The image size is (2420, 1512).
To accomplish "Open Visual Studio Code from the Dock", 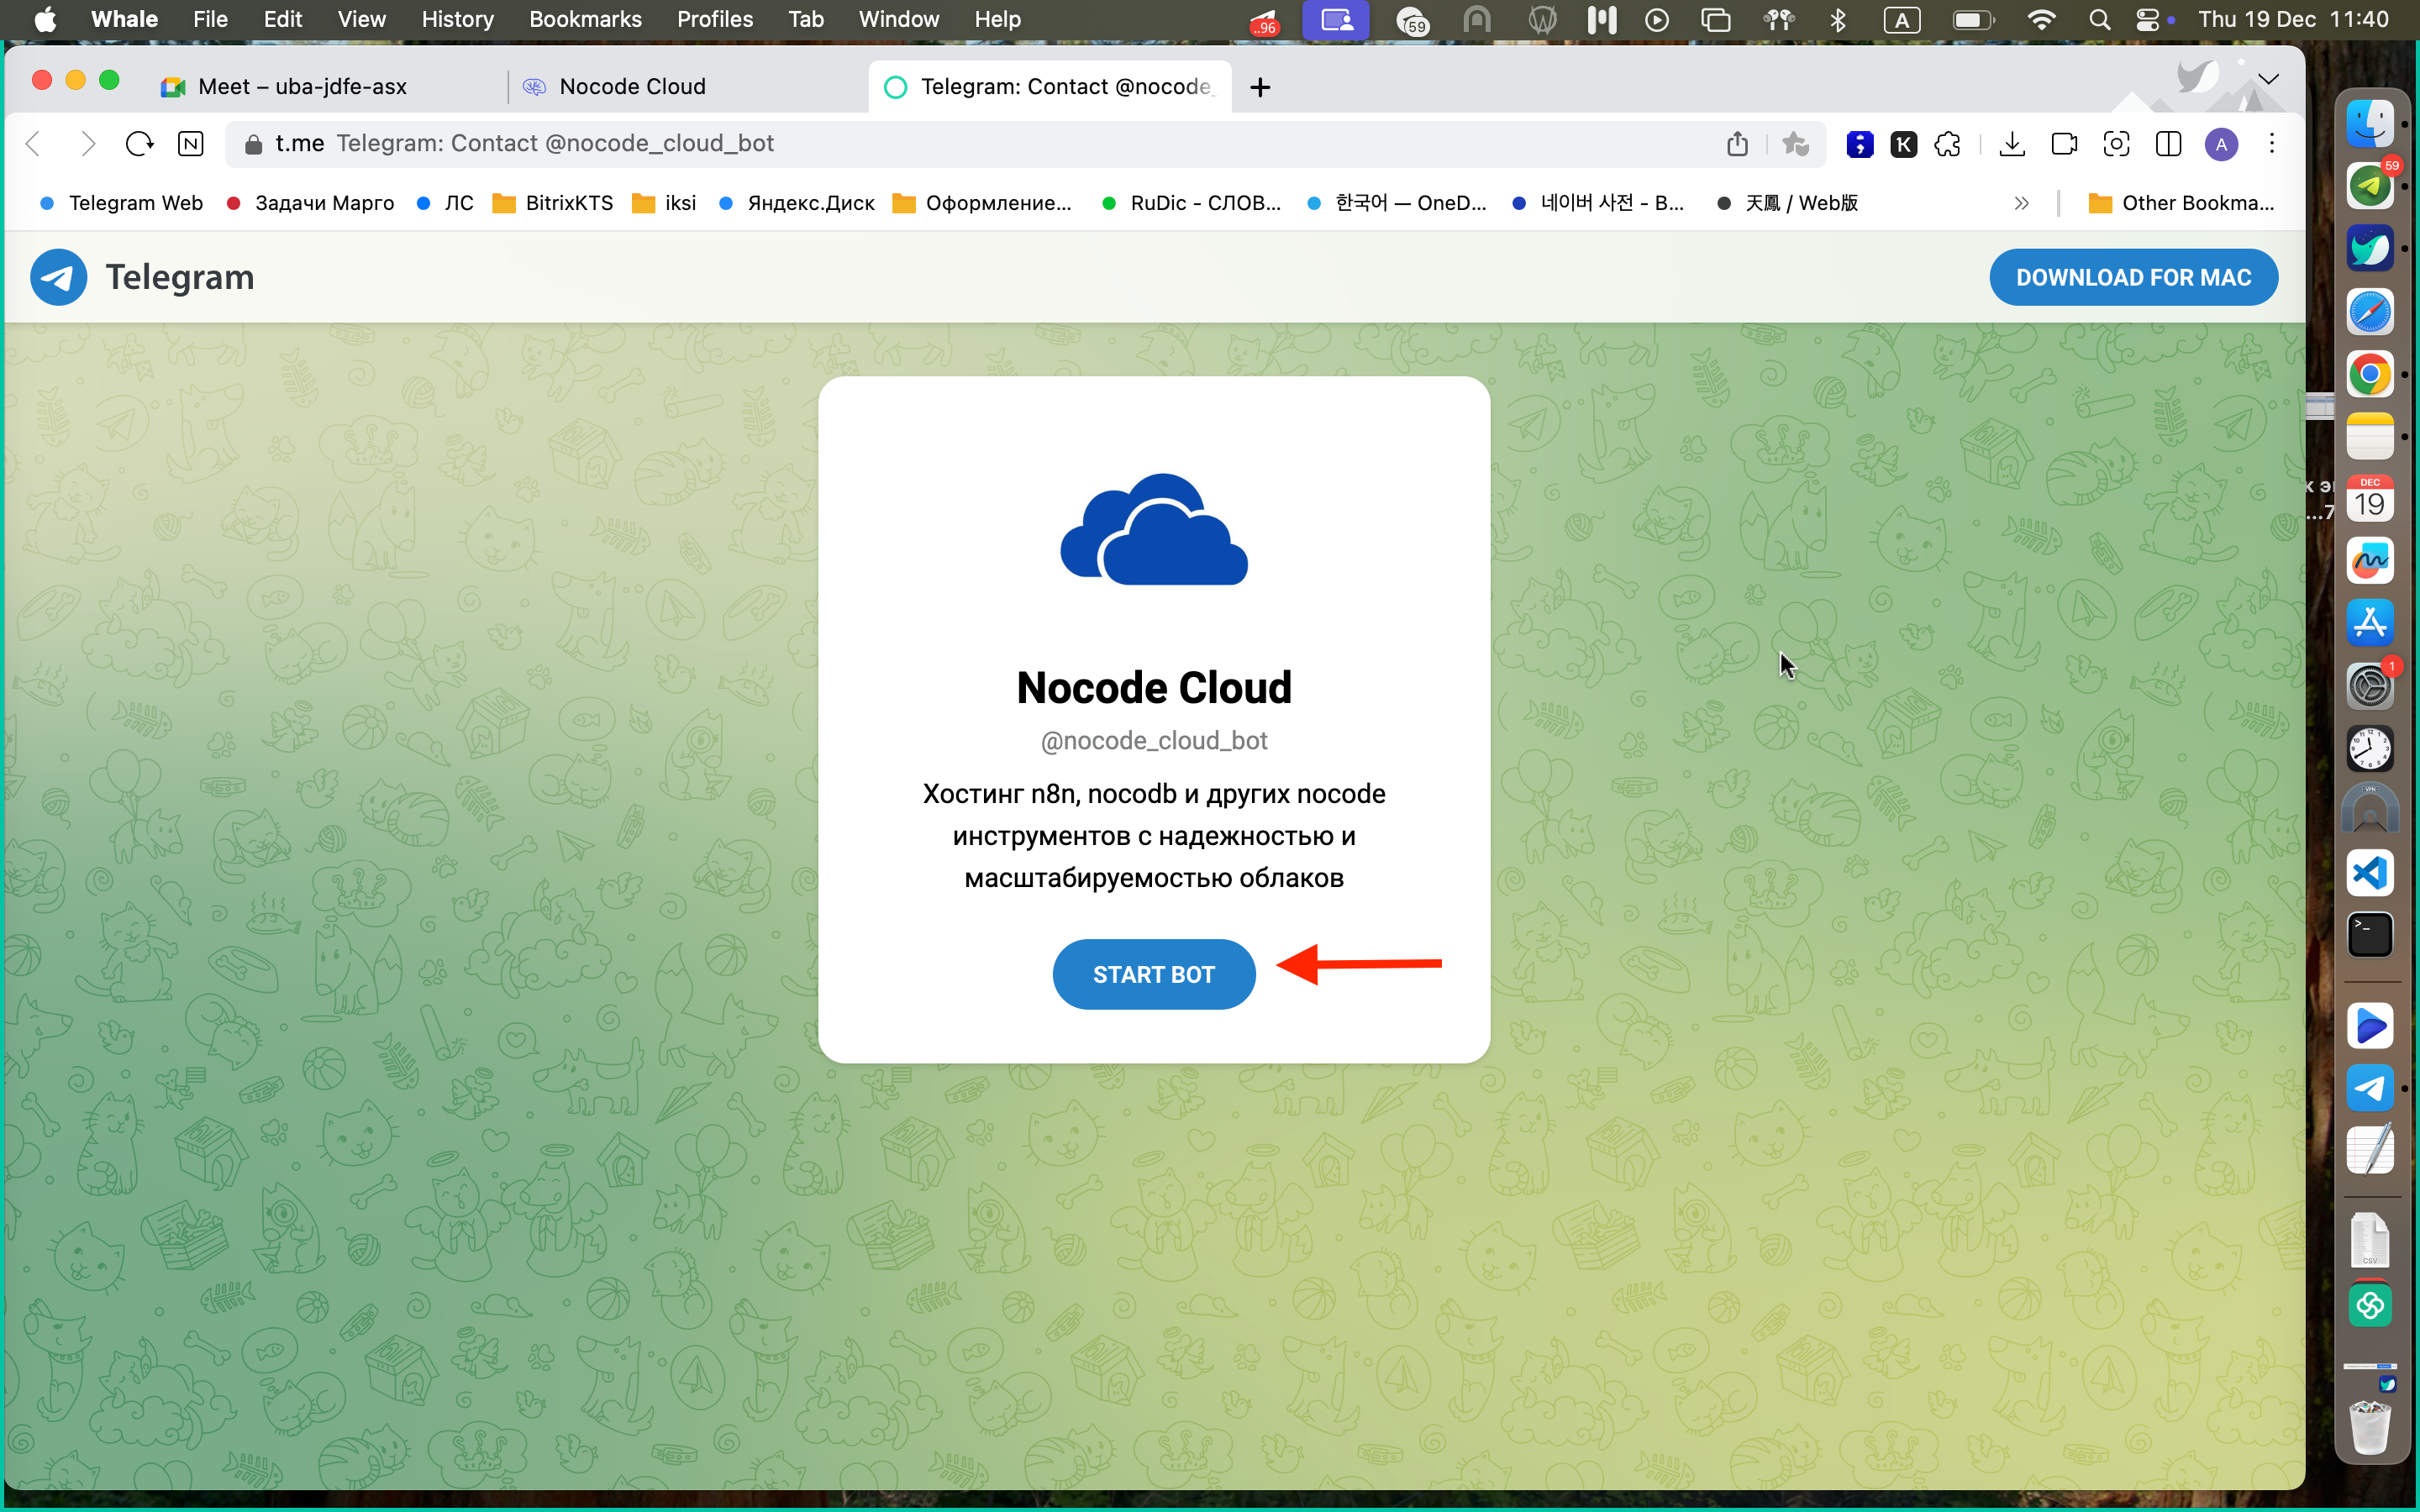I will pyautogui.click(x=2369, y=873).
